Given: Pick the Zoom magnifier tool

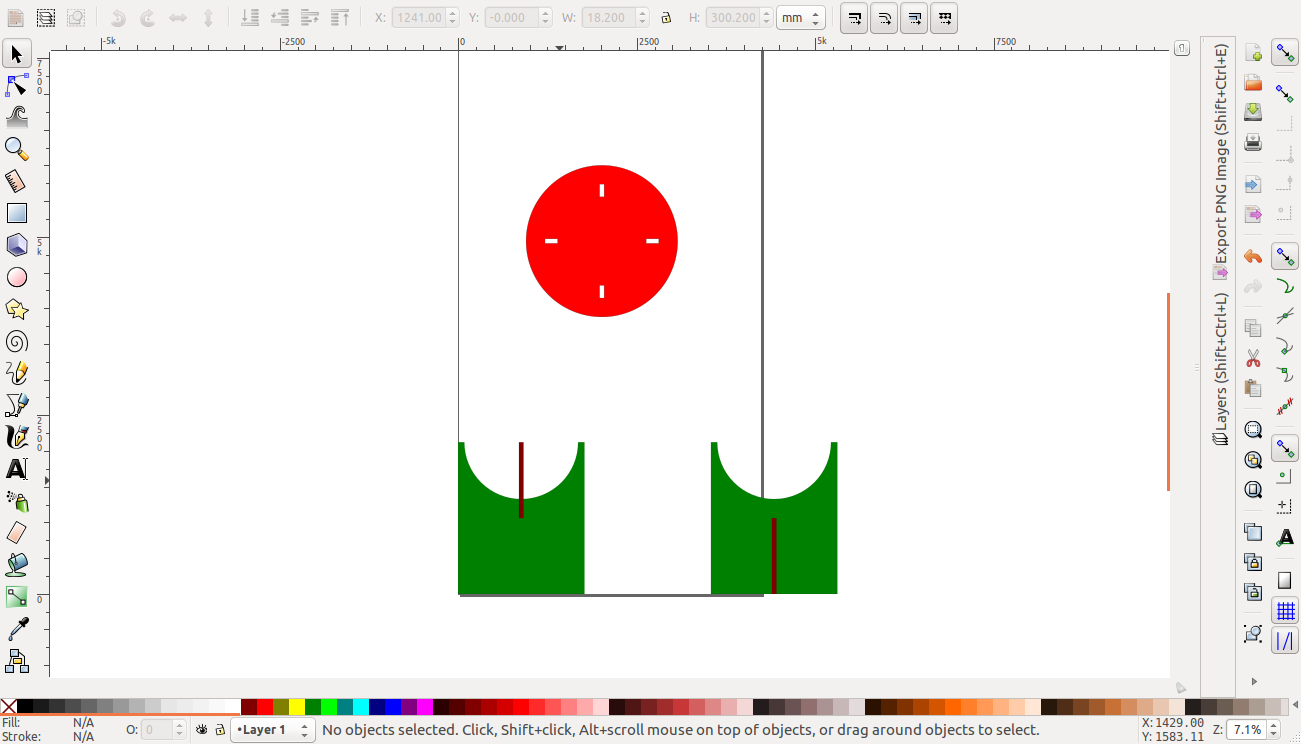Looking at the screenshot, I should point(17,149).
